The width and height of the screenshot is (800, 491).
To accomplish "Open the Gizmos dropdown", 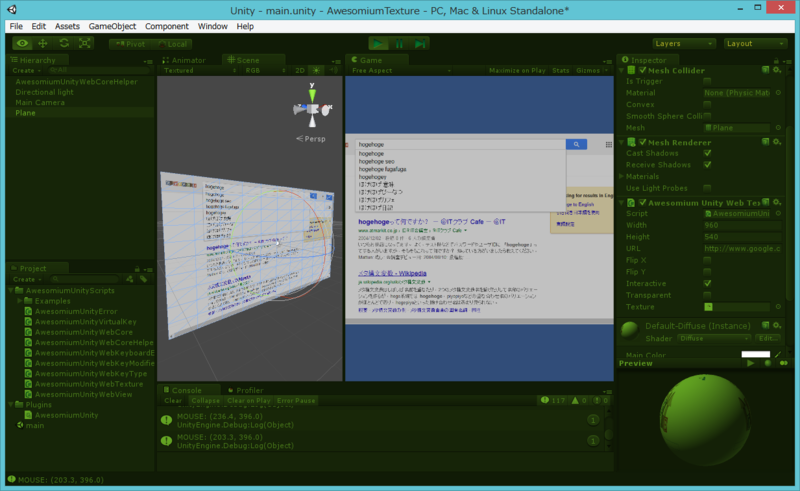I will click(x=592, y=70).
